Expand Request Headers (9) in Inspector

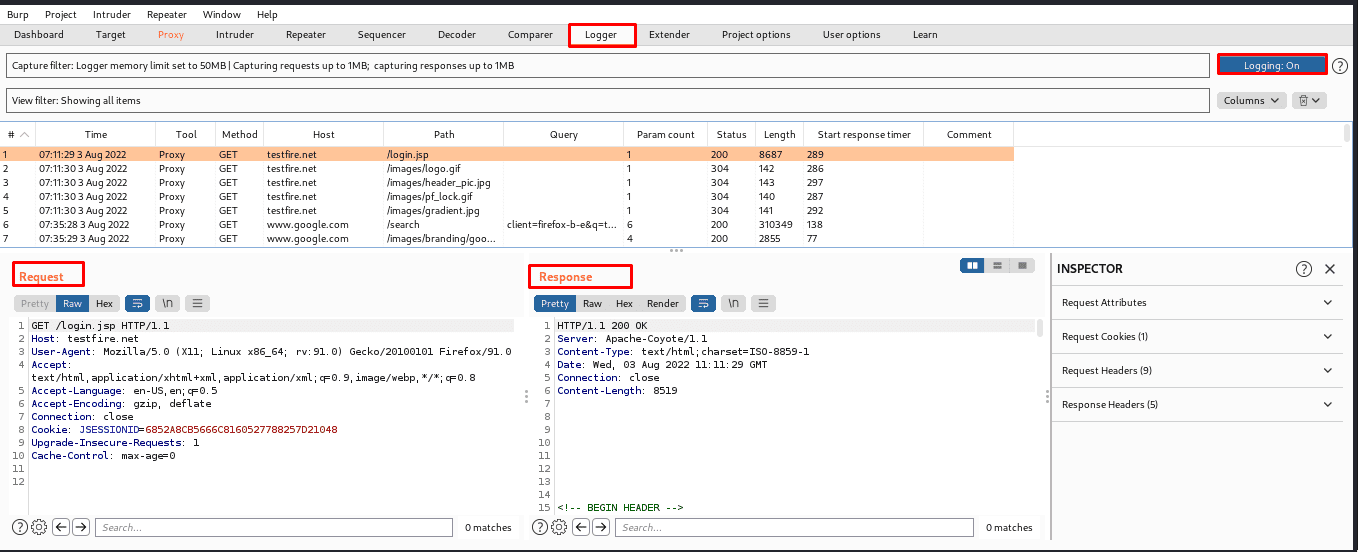pos(1199,370)
